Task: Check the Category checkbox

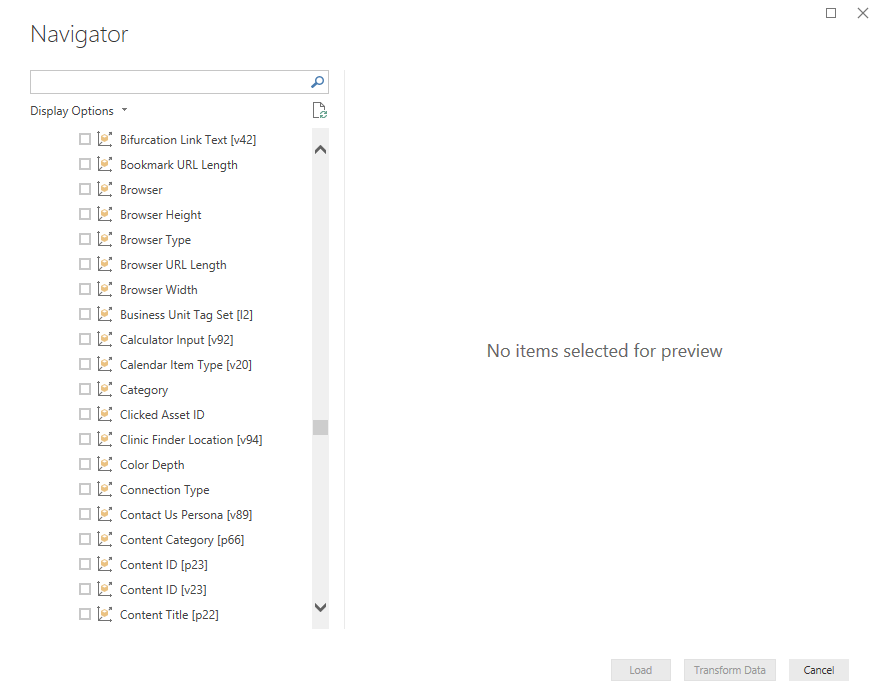Action: (85, 389)
